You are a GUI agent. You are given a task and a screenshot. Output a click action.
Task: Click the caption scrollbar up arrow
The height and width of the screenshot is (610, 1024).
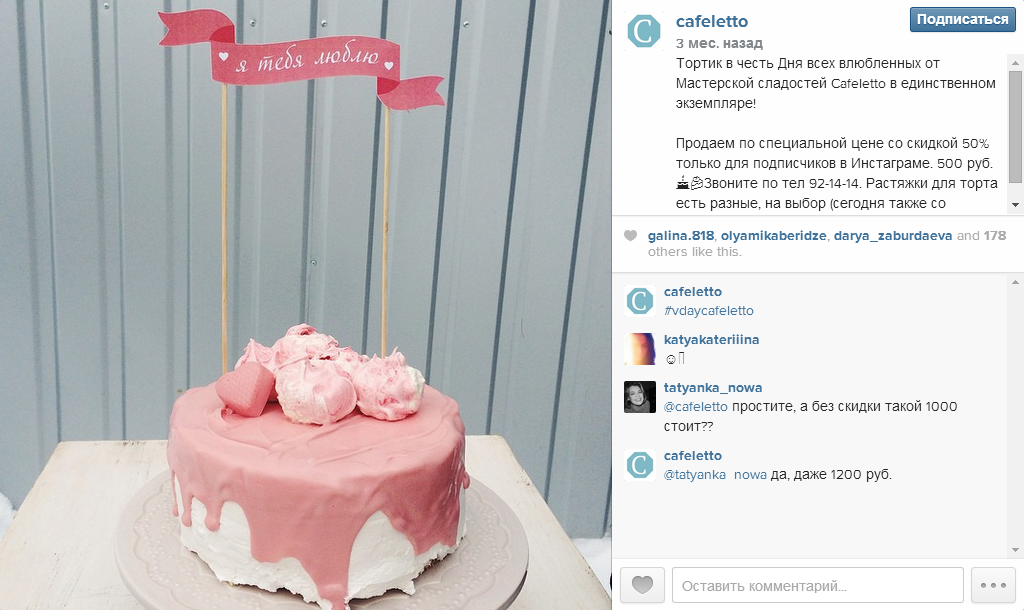coord(1016,63)
